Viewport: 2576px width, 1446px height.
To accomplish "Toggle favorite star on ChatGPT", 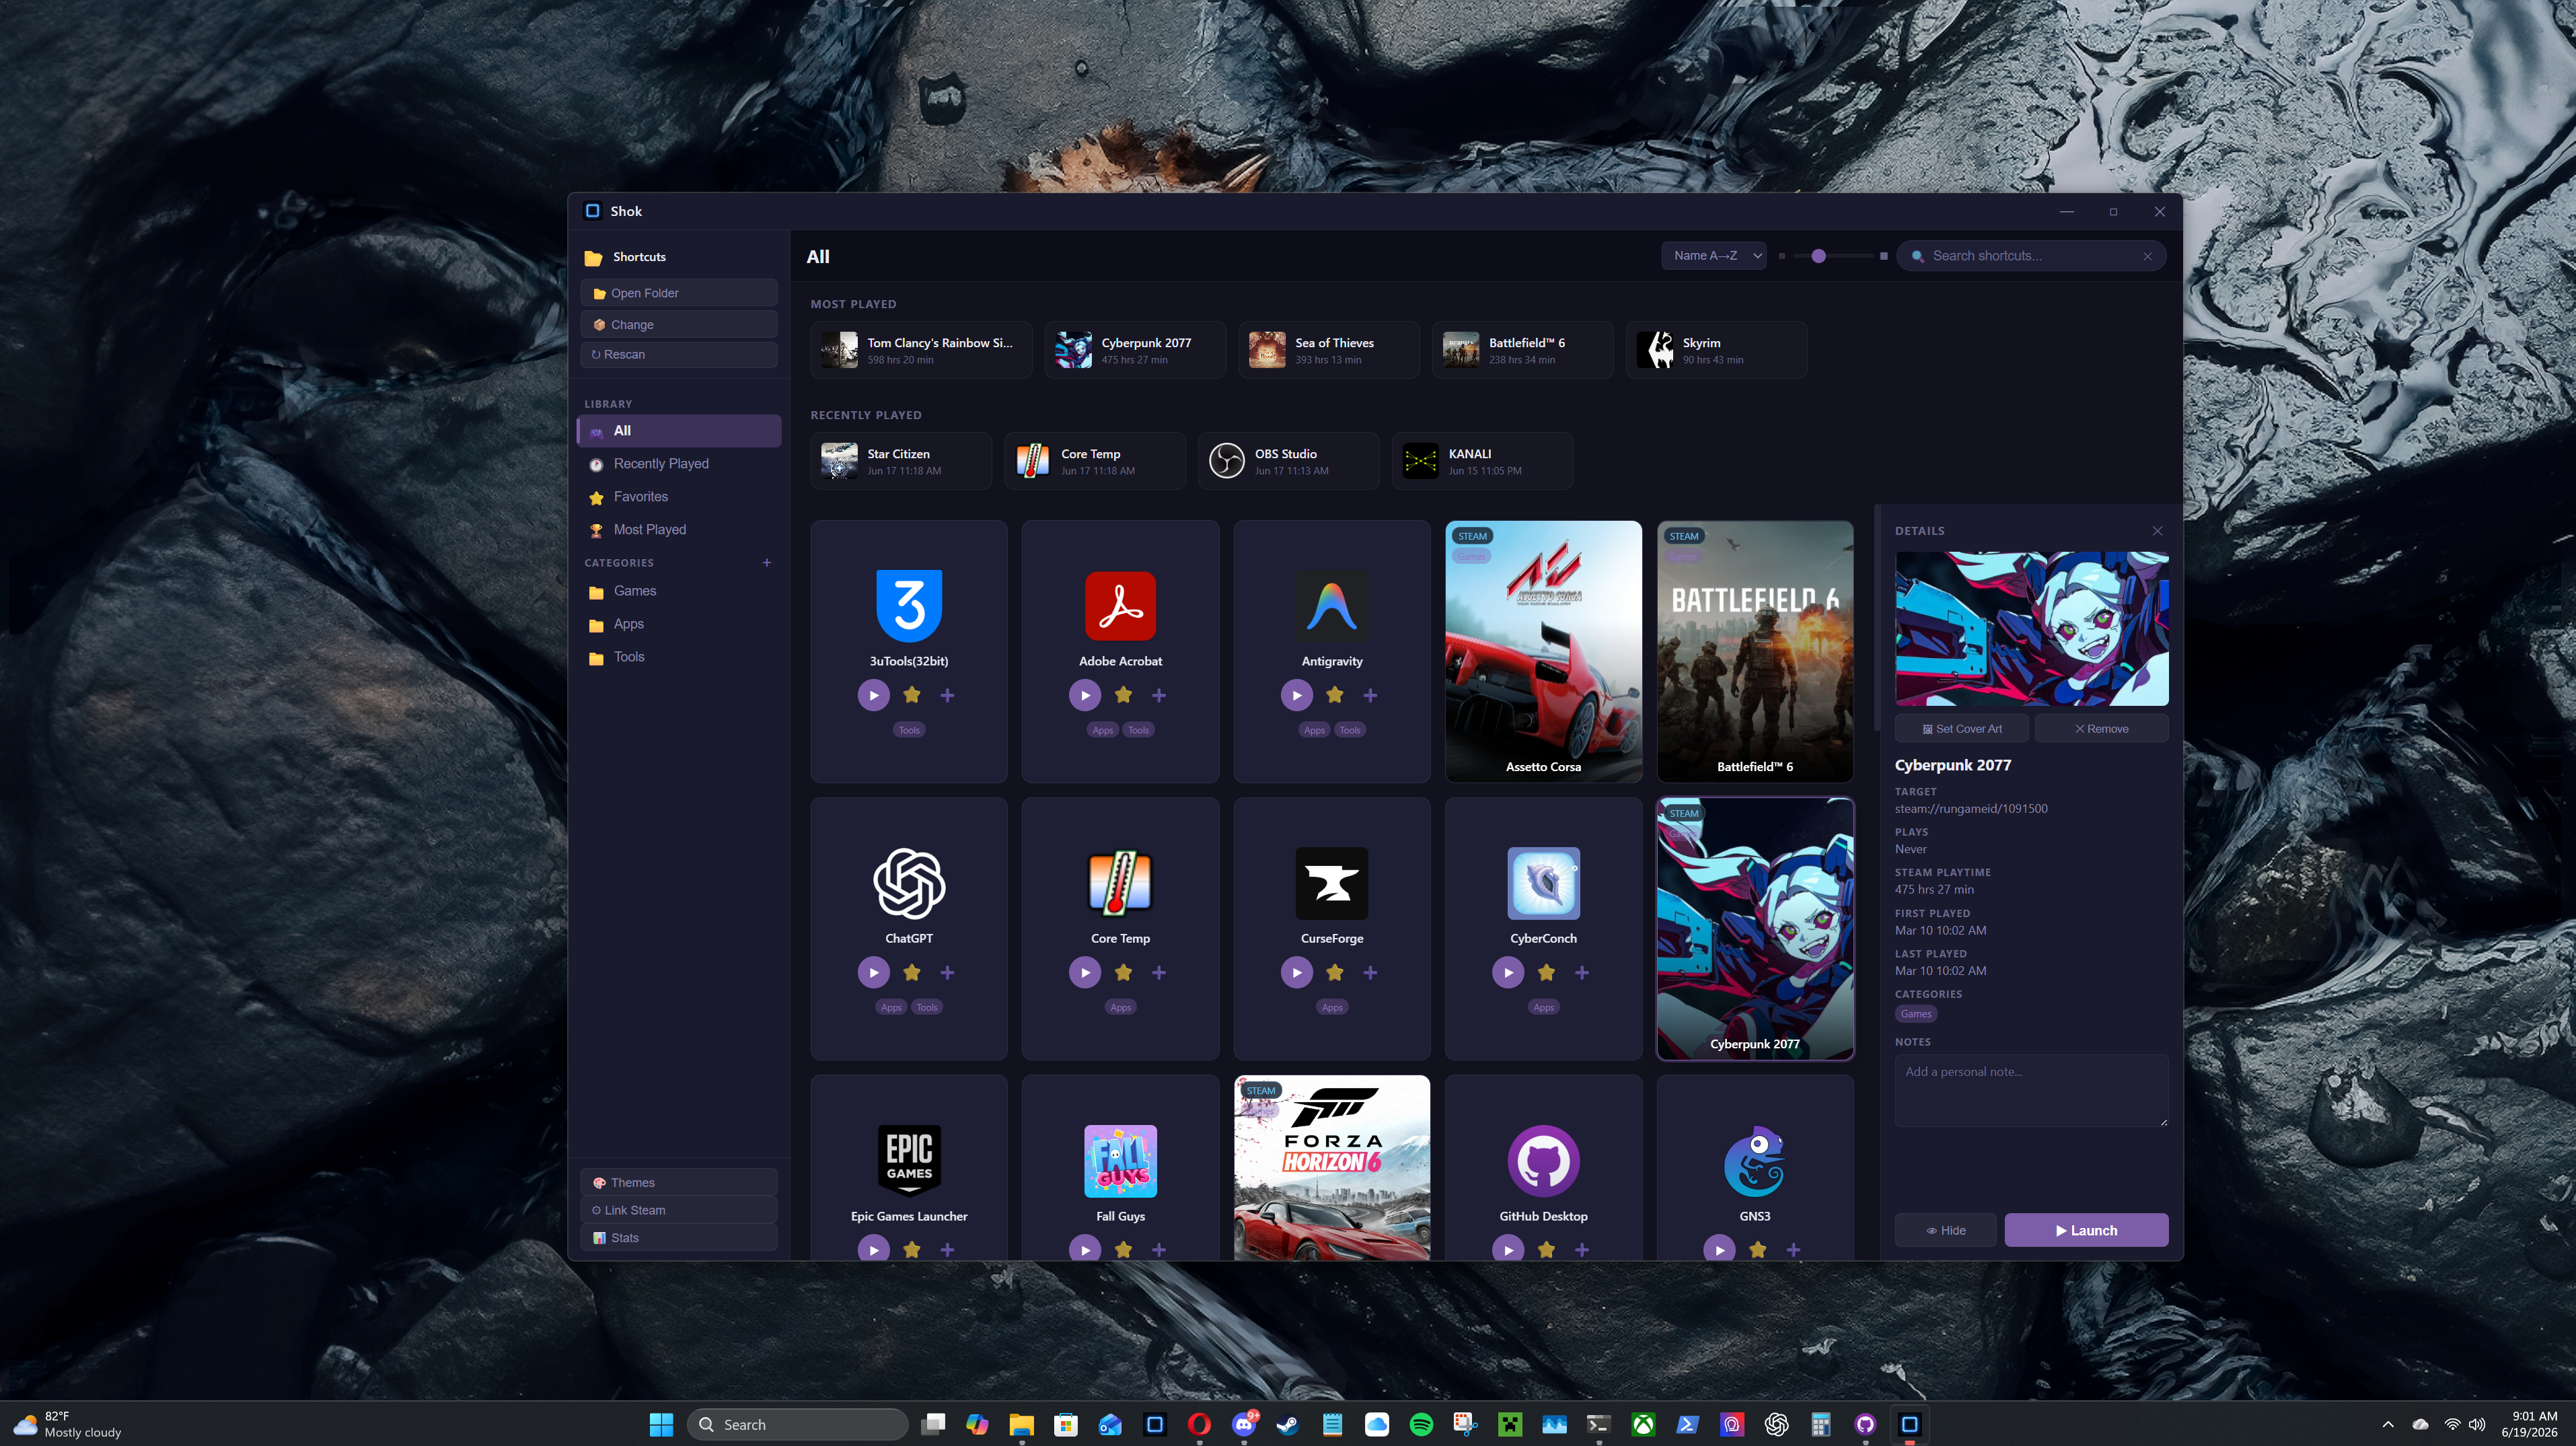I will click(x=912, y=972).
